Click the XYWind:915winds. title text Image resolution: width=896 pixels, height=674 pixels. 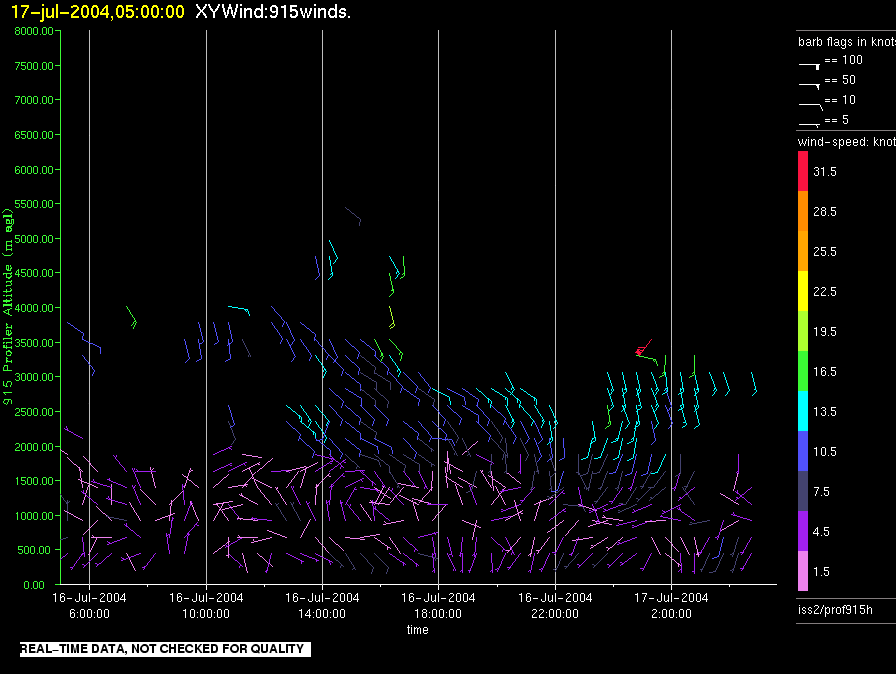[x=273, y=11]
